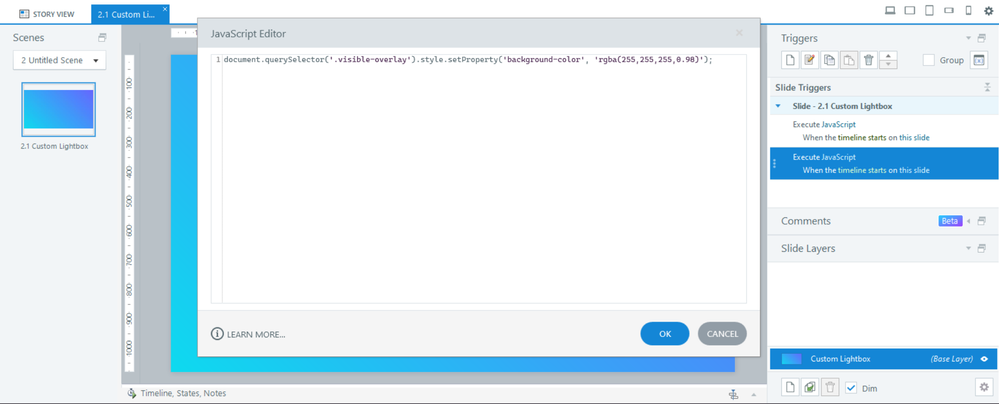Undock the Triggers panel
The height and width of the screenshot is (404, 999).
982,38
